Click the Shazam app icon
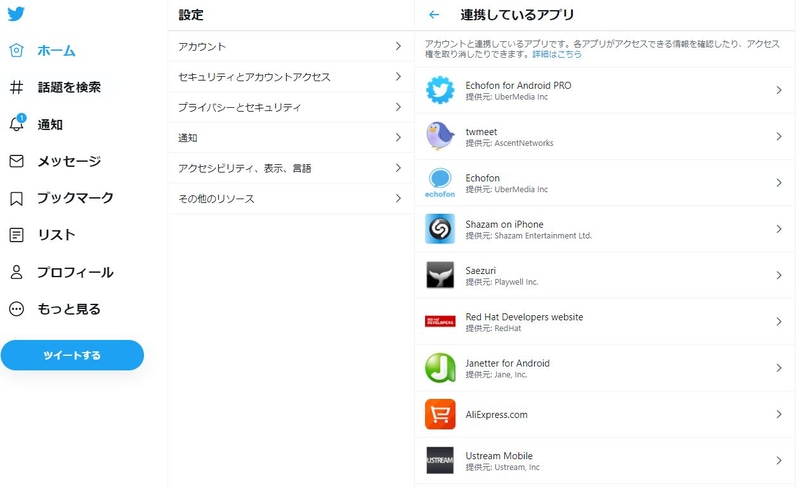Image resolution: width=800 pixels, height=489 pixels. pos(440,229)
